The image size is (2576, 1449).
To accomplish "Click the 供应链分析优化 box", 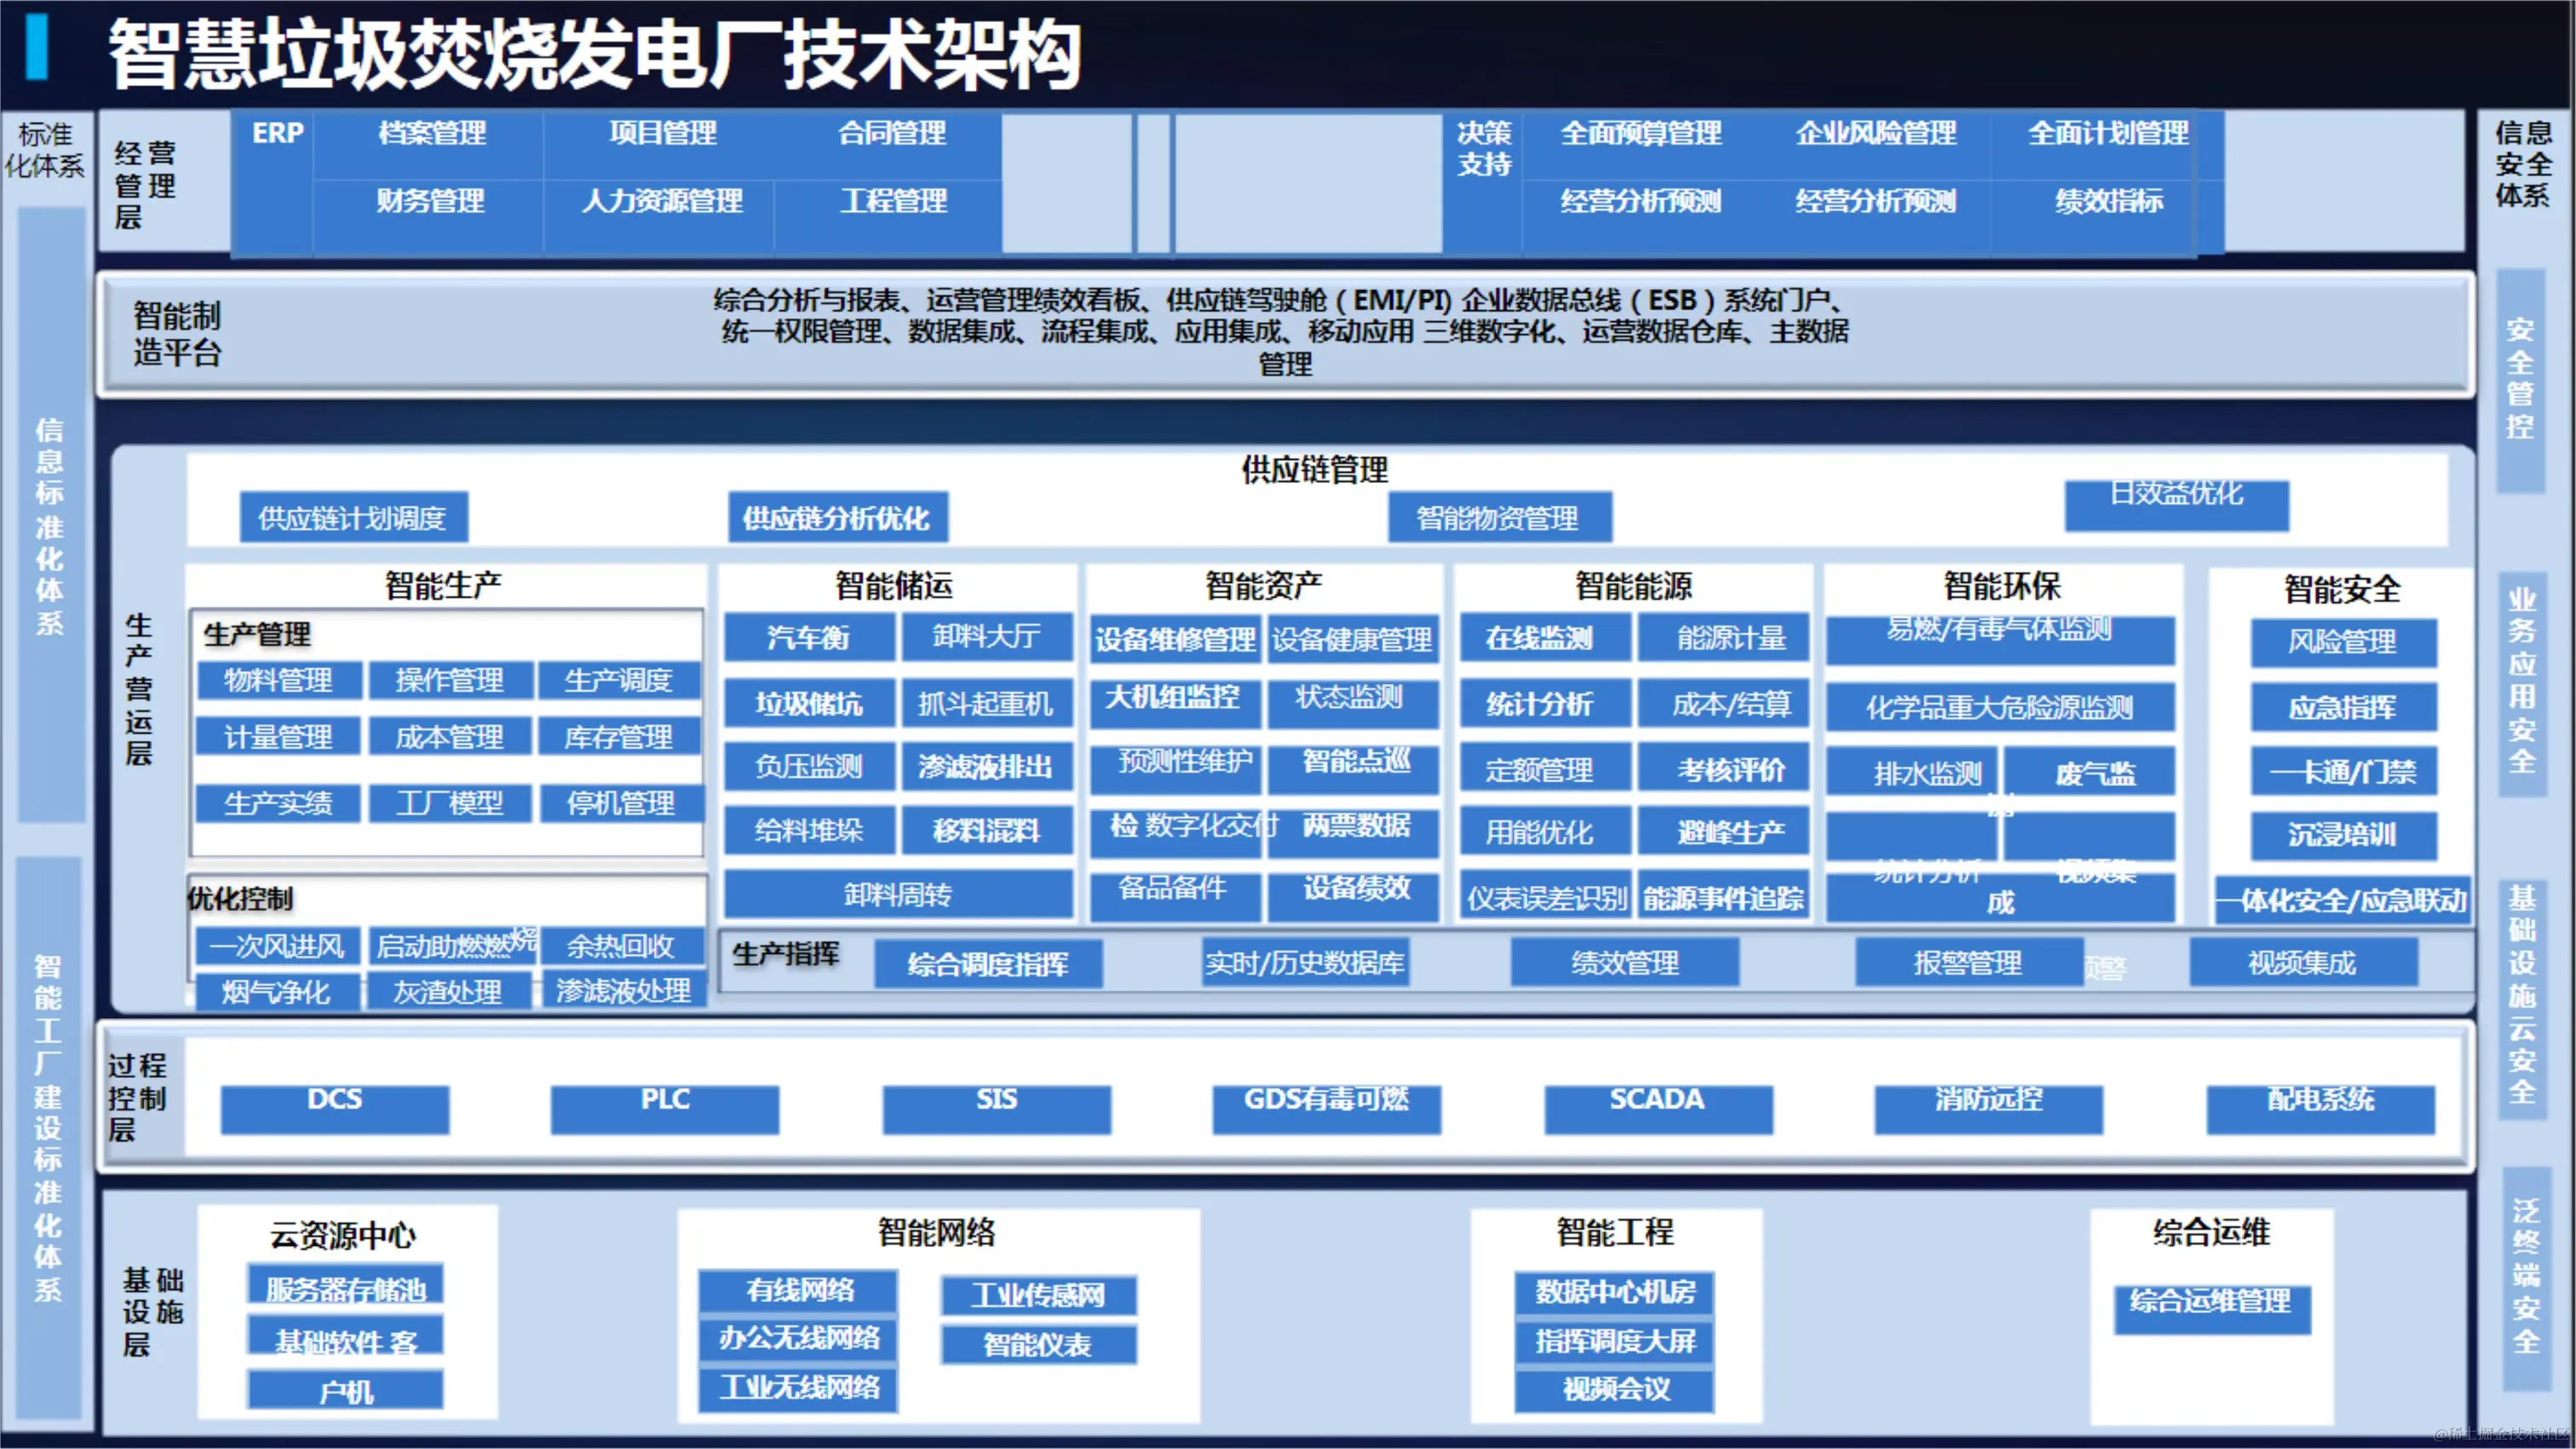I will point(837,517).
